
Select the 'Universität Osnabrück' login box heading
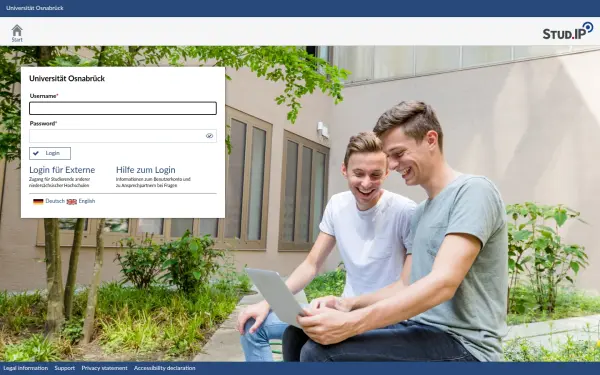tap(67, 78)
